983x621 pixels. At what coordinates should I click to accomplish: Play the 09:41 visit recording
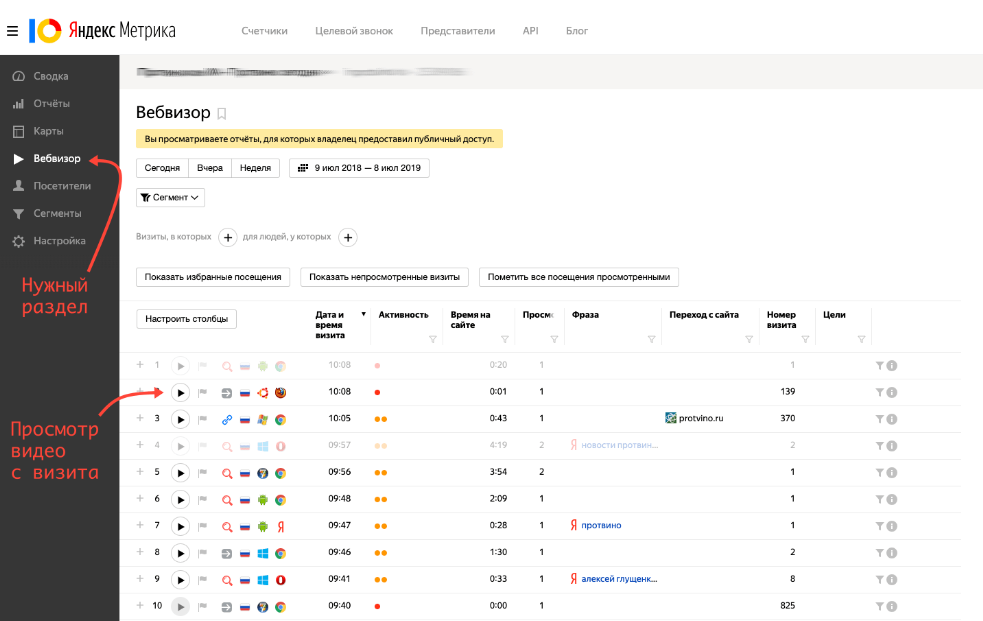(x=181, y=580)
